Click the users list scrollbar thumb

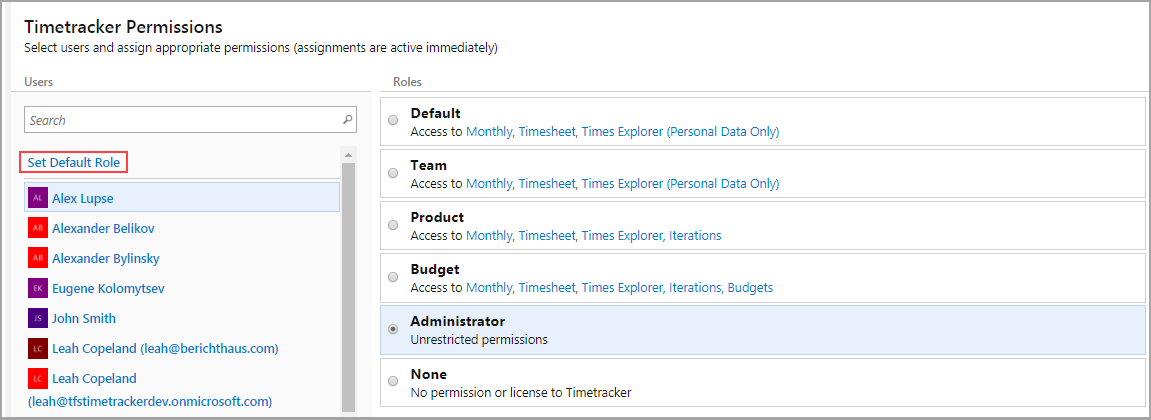348,286
